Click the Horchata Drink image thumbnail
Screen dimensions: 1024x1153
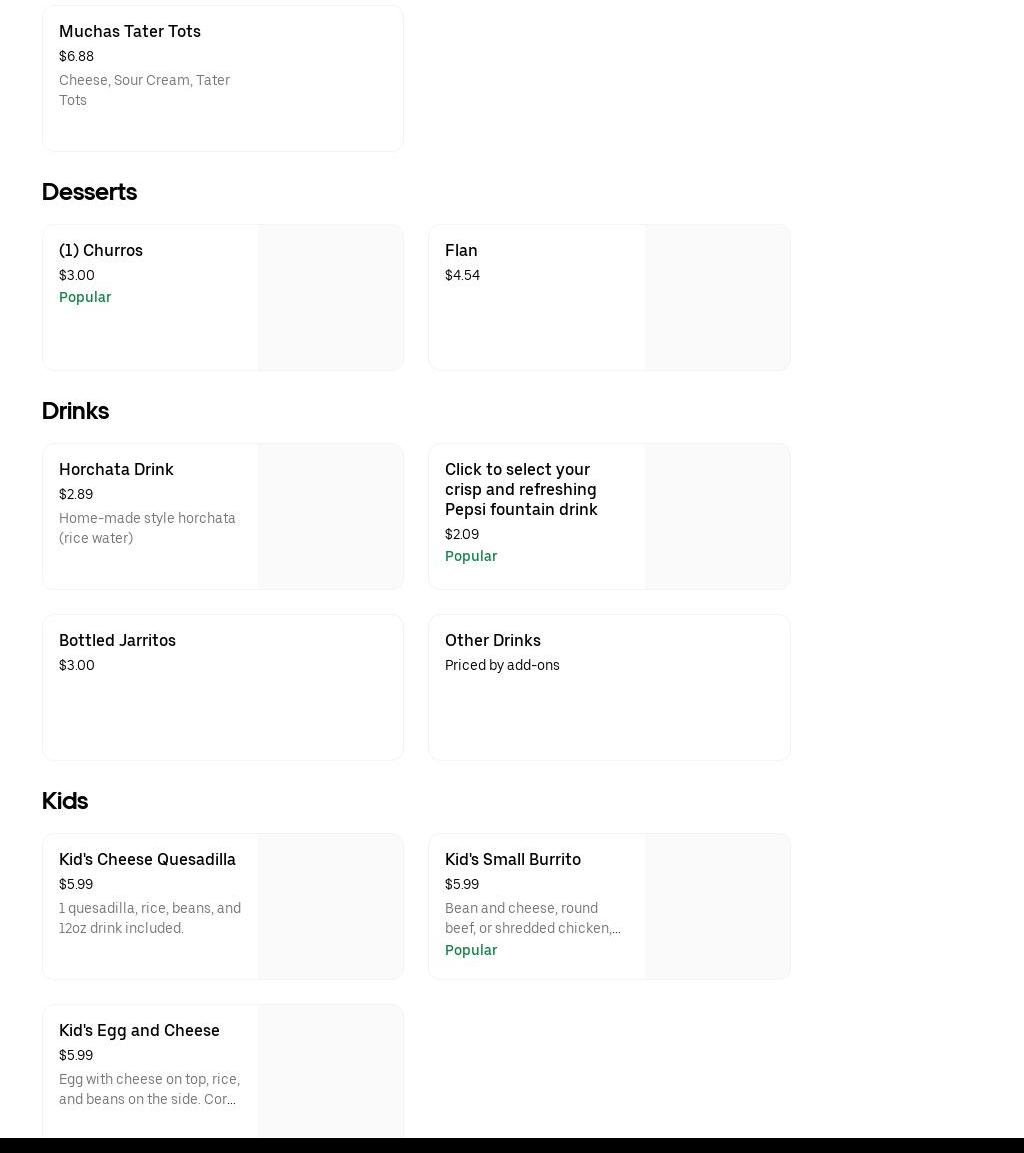330,516
